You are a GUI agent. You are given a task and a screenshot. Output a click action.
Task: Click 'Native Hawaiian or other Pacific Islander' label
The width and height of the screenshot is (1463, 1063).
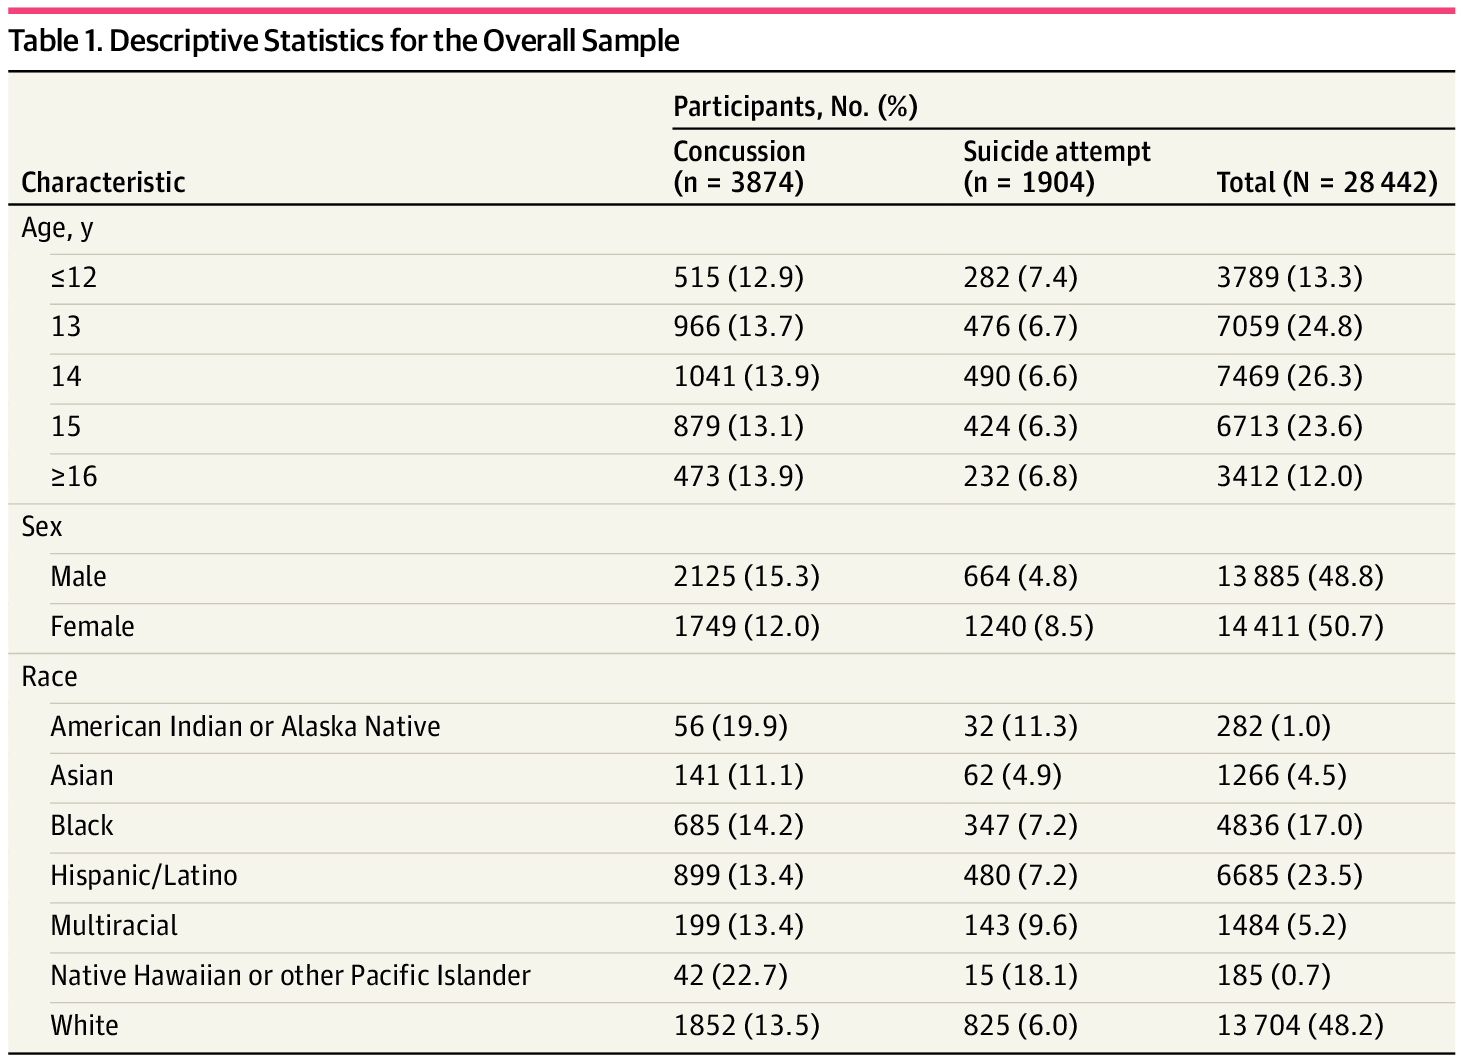[x=290, y=975]
